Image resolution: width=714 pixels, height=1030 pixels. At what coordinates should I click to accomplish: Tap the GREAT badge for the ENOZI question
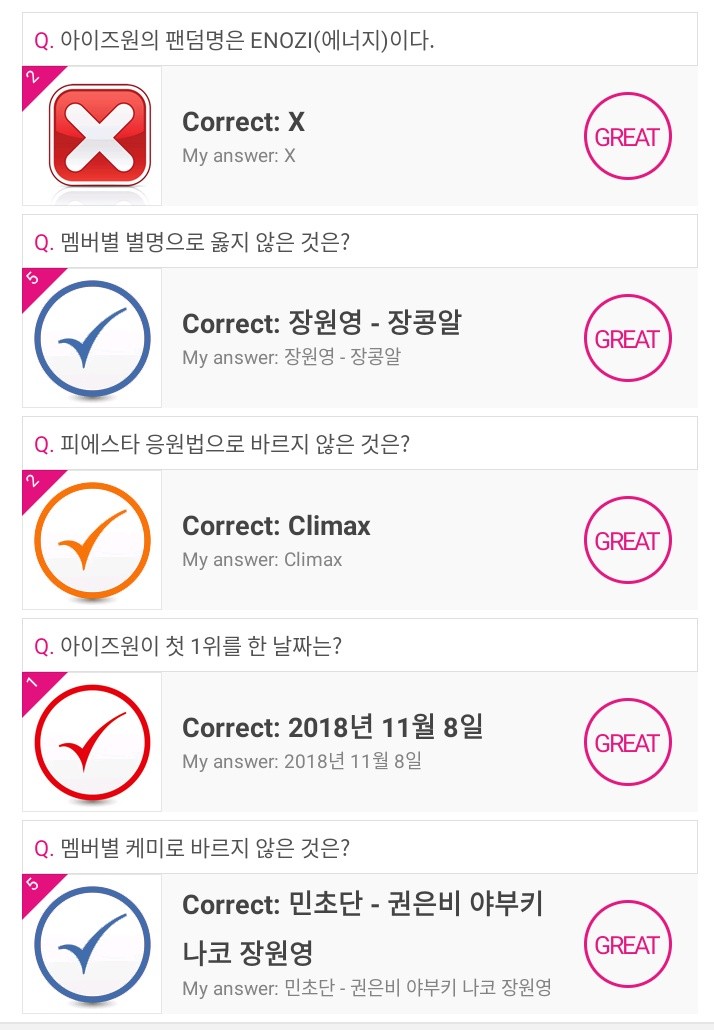627,137
